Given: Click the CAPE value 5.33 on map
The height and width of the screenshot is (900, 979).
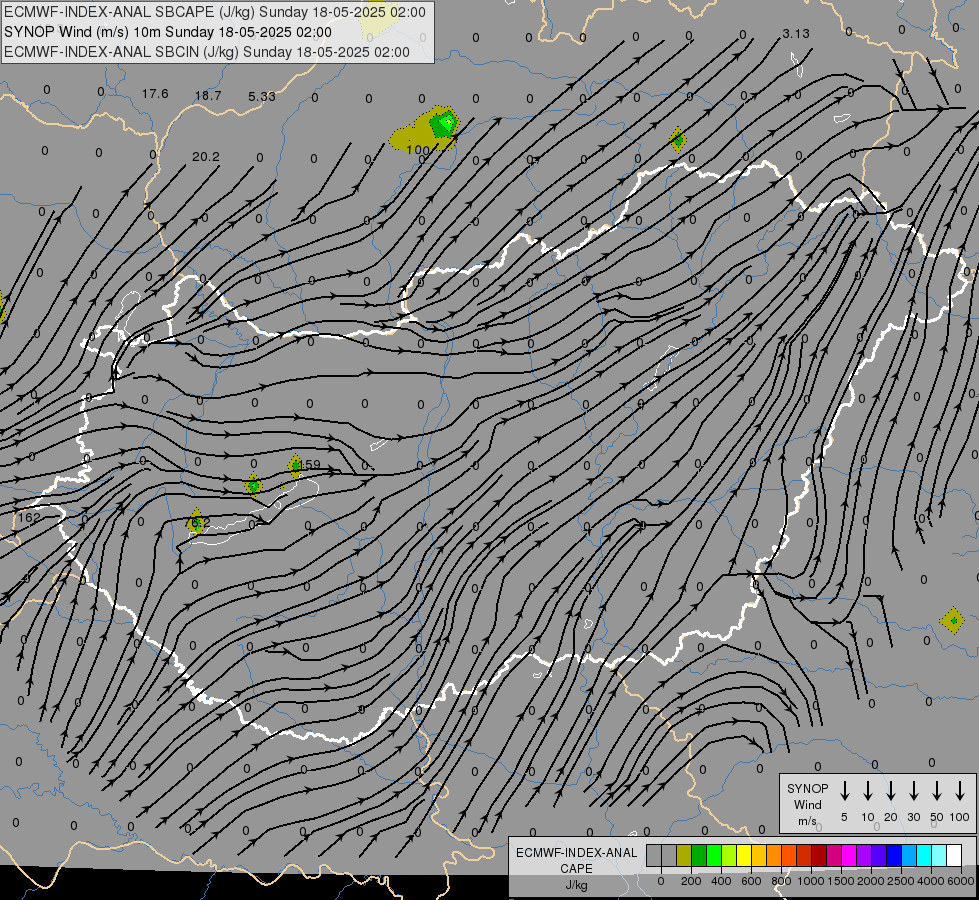Looking at the screenshot, I should [x=262, y=96].
